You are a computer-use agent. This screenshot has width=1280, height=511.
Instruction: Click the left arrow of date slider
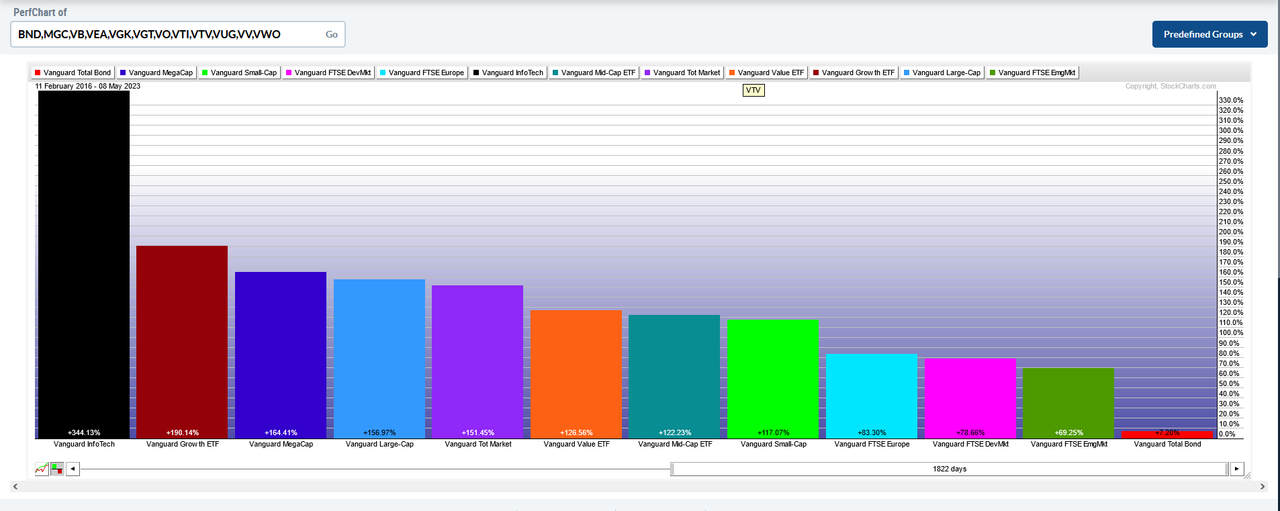coord(73,468)
